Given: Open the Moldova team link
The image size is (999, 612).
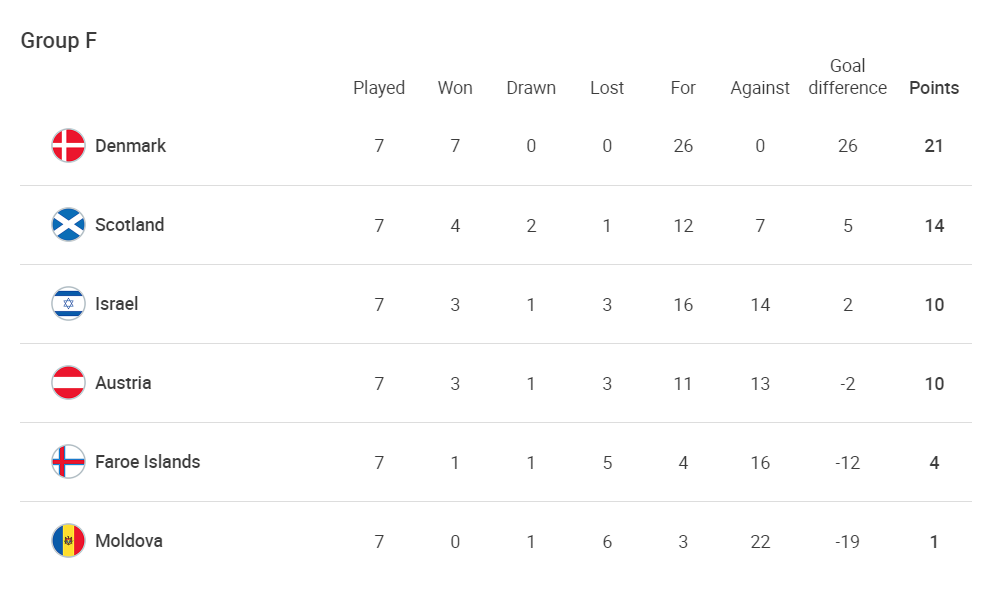Looking at the screenshot, I should (129, 541).
